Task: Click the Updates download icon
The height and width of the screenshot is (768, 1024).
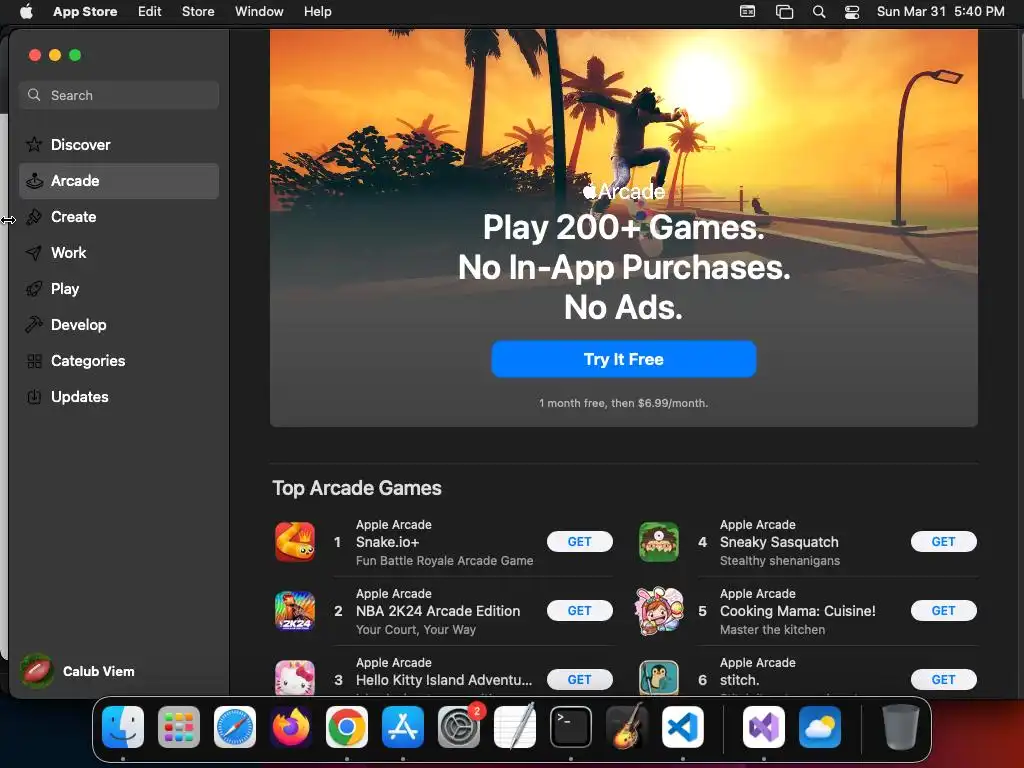Action: [34, 396]
